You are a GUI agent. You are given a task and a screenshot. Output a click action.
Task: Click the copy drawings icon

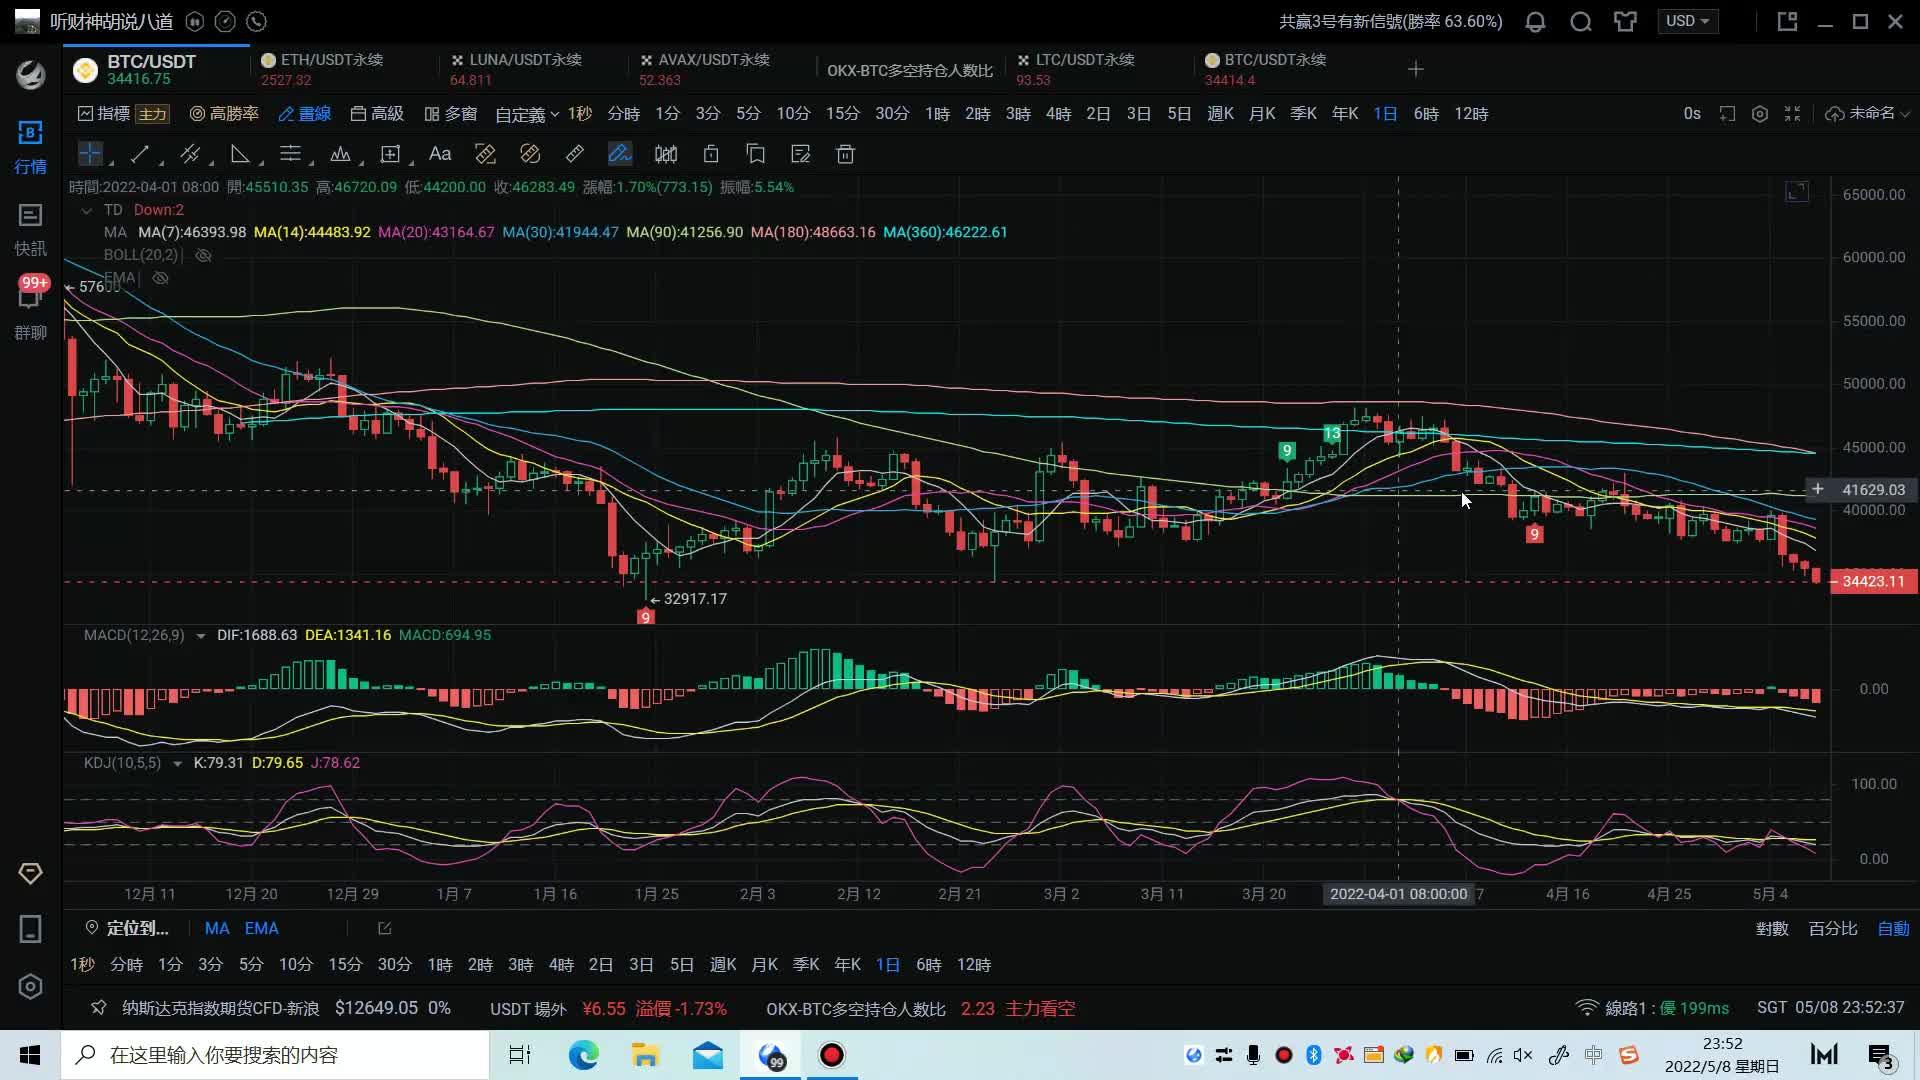tap(756, 154)
